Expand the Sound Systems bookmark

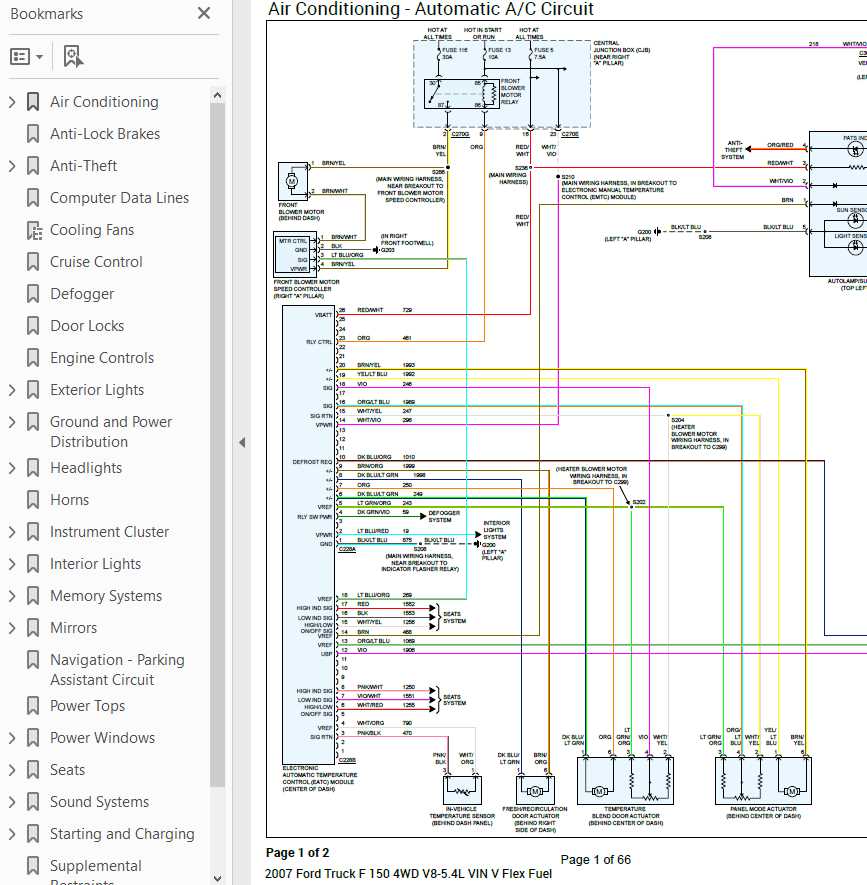coord(12,802)
